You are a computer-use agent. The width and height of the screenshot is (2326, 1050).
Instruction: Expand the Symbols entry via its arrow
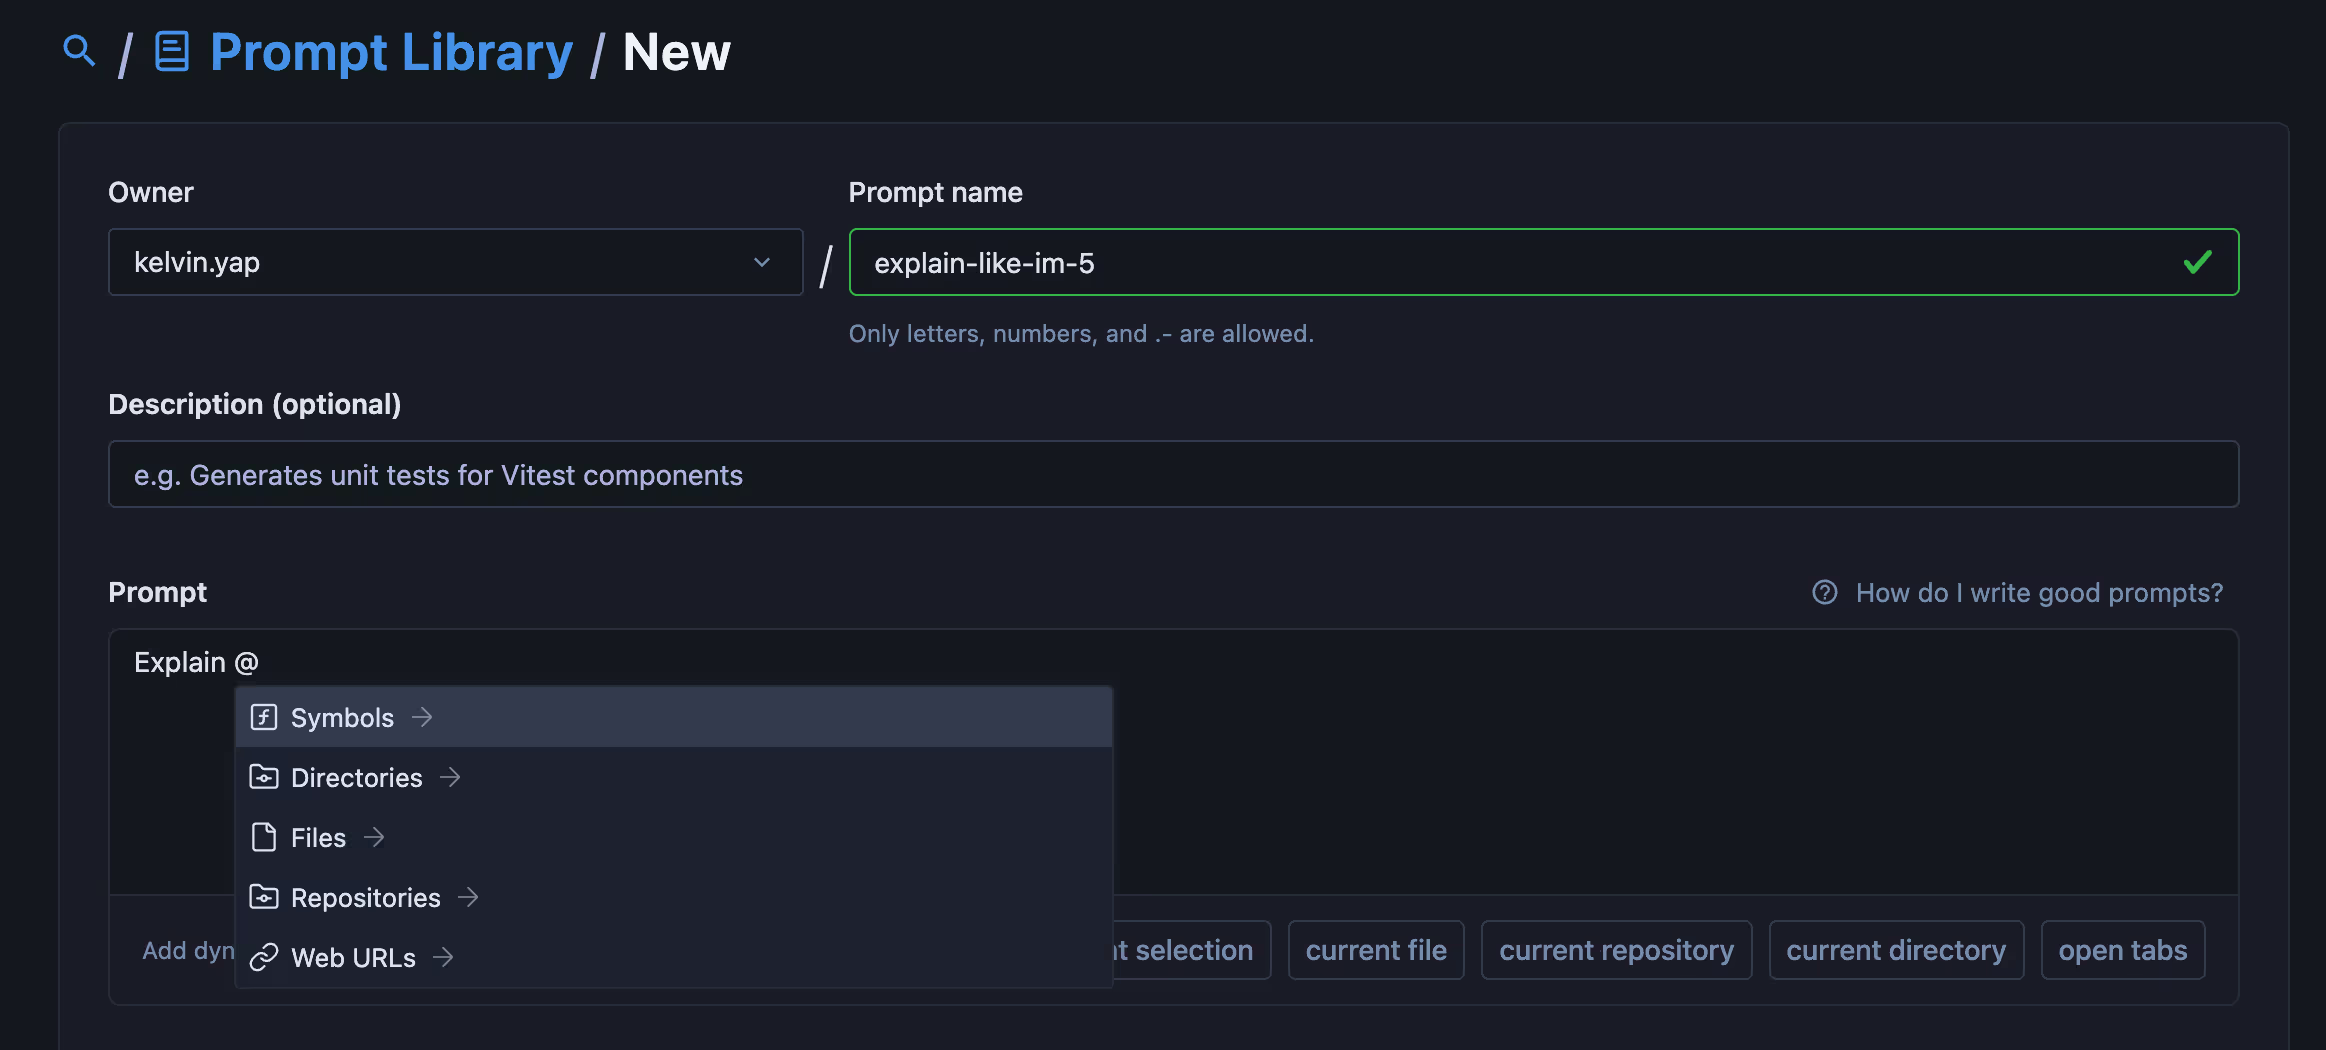coord(424,717)
